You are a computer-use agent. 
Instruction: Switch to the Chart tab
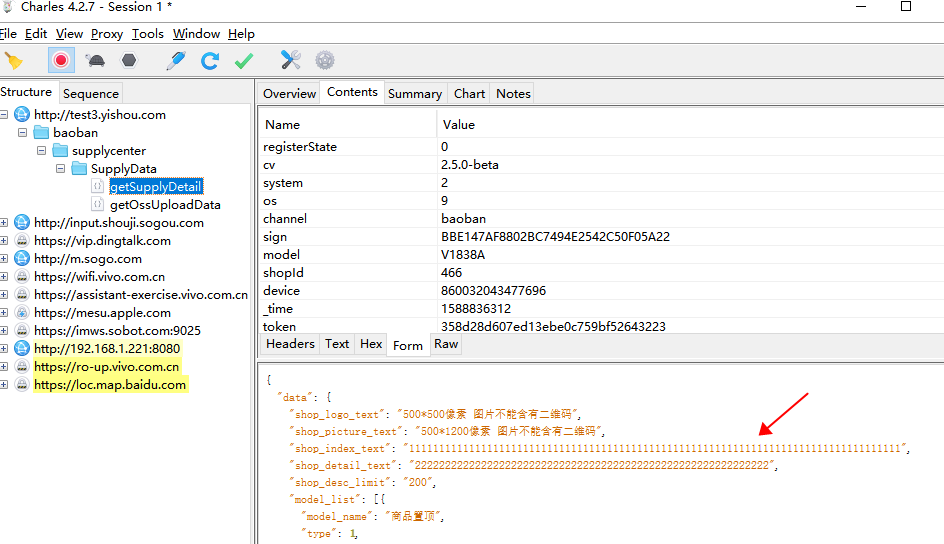[x=469, y=93]
